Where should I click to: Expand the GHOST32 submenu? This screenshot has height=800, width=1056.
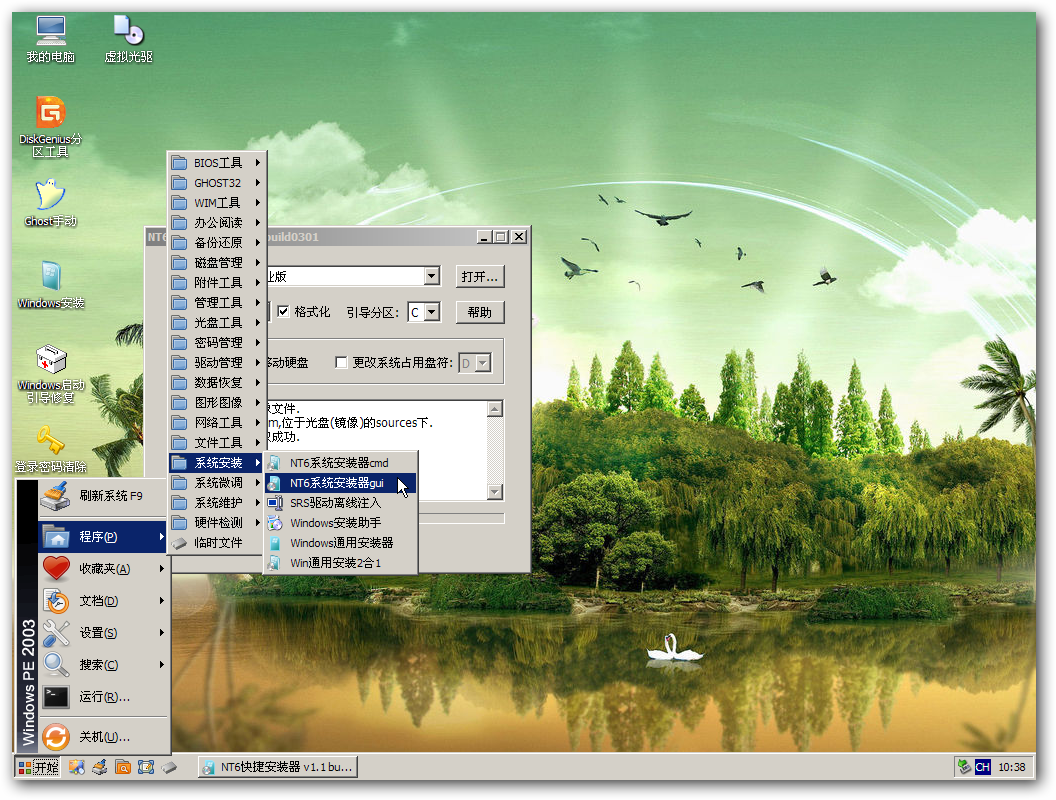pos(216,182)
